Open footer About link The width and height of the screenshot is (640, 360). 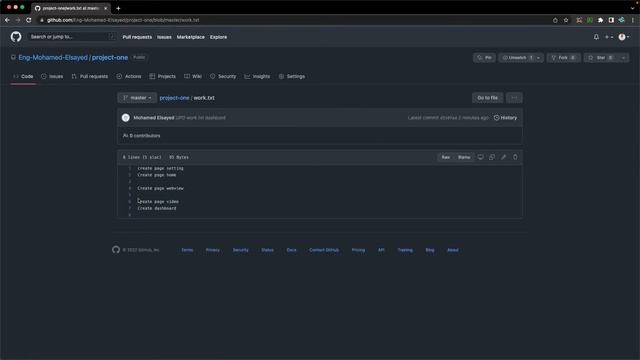453,250
